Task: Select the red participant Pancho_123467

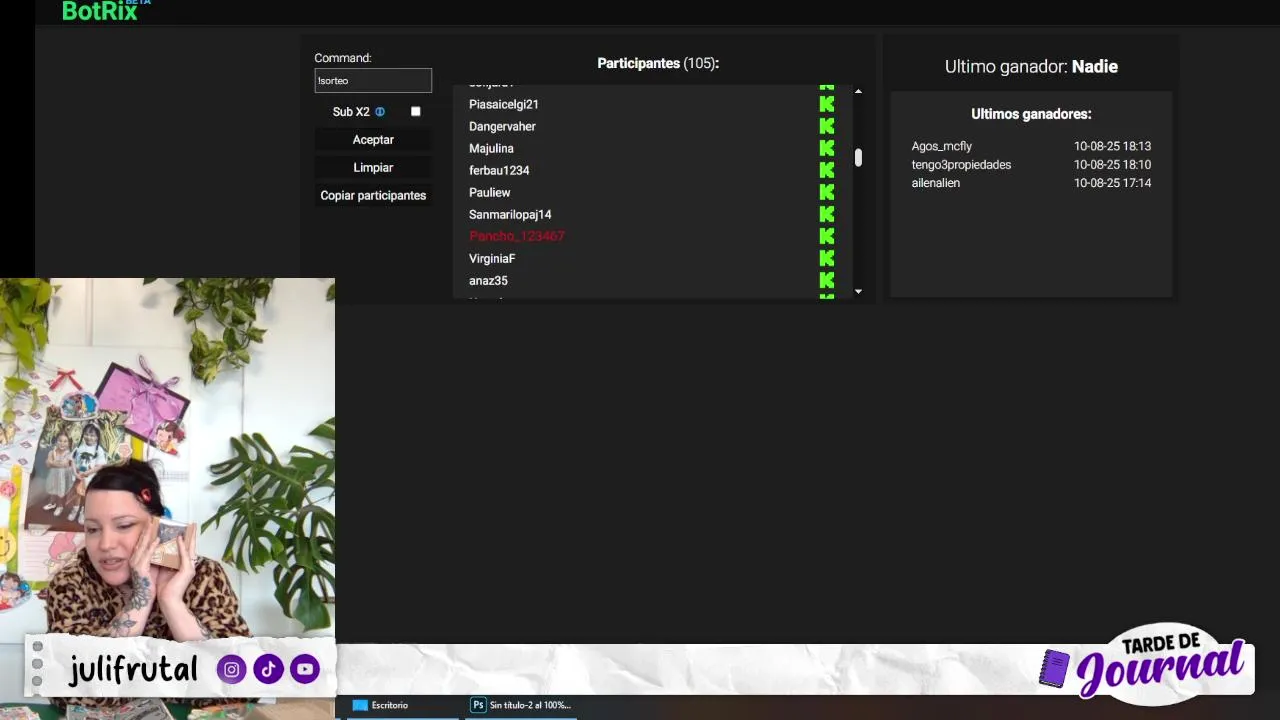Action: click(x=517, y=236)
